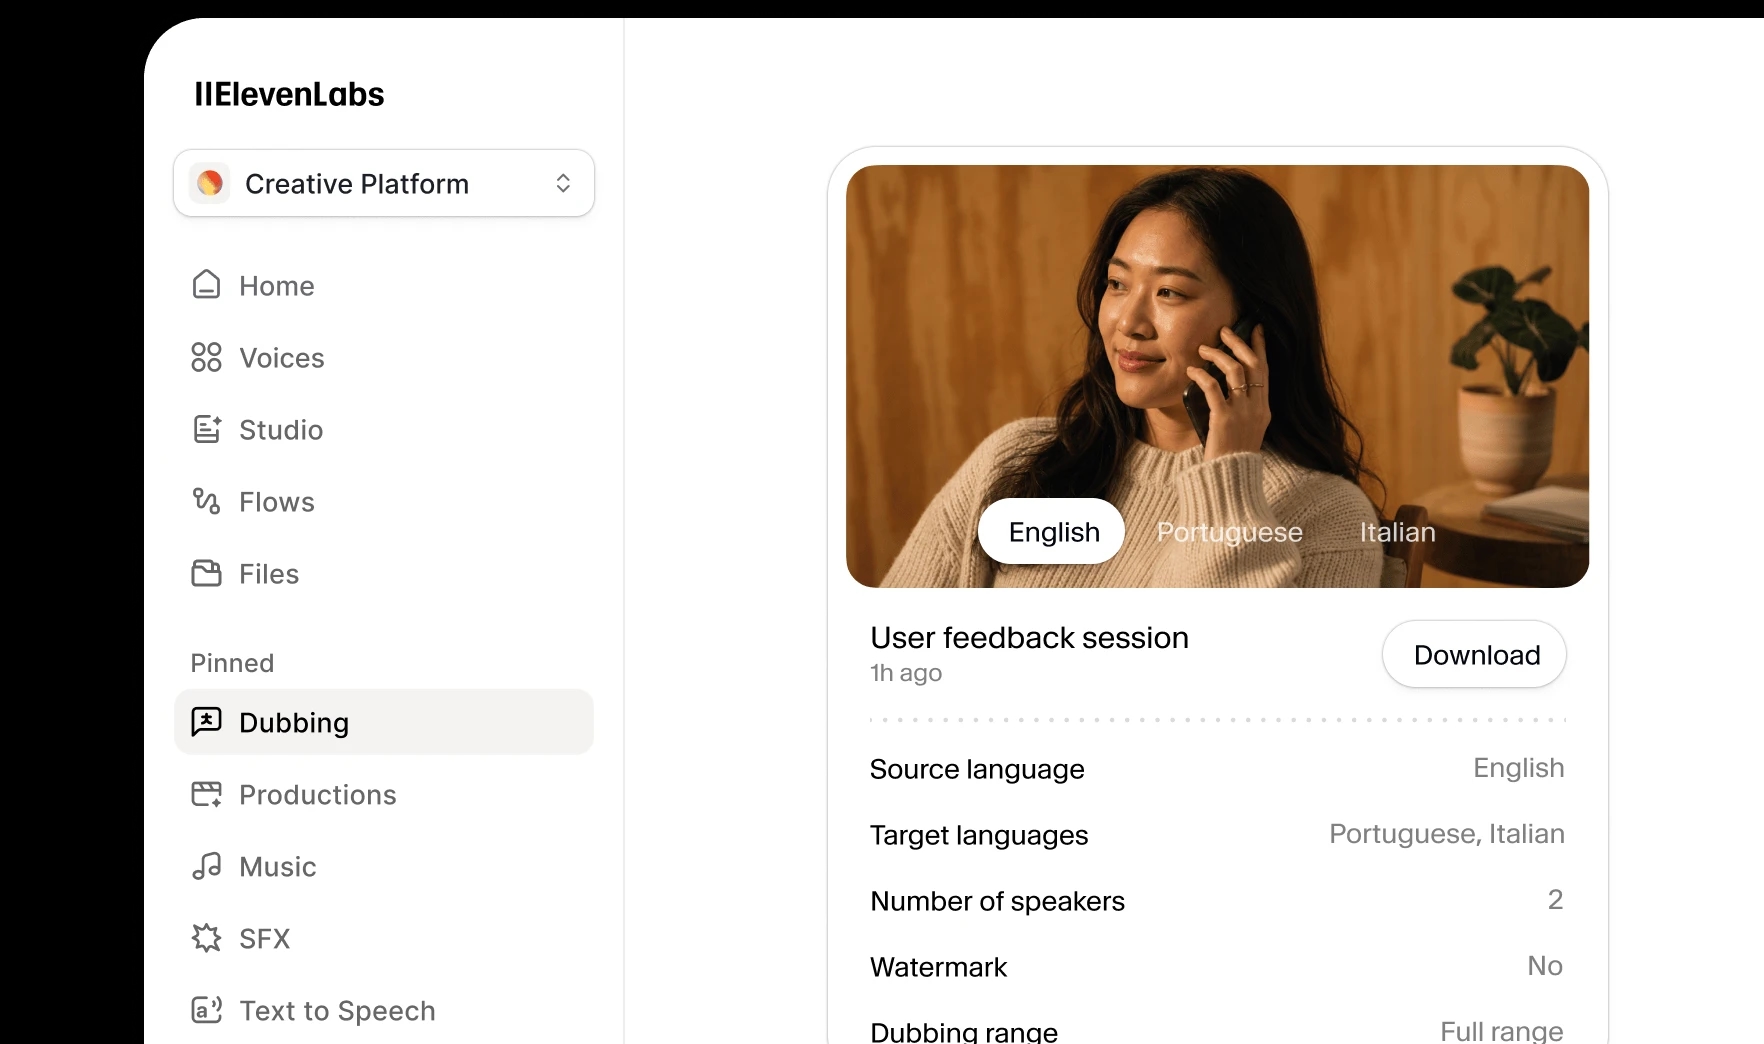This screenshot has height=1044, width=1764.
Task: Open the pinned SFX item
Action: 384,939
